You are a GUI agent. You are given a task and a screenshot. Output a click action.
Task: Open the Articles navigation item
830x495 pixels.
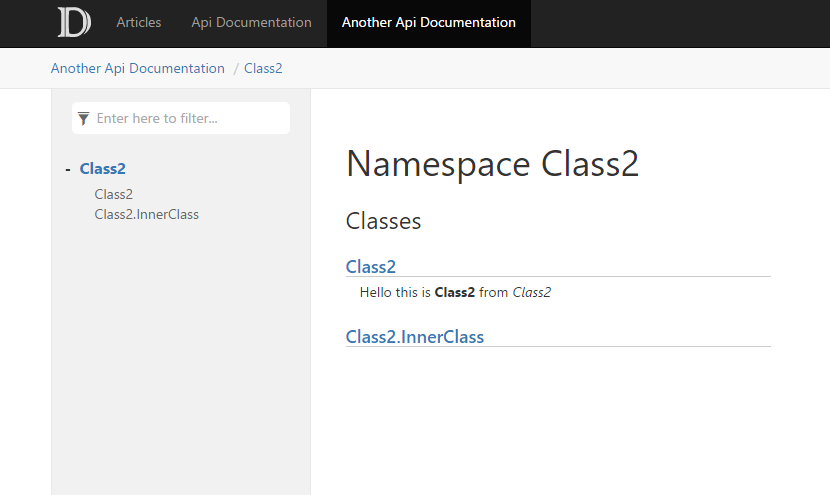click(138, 22)
